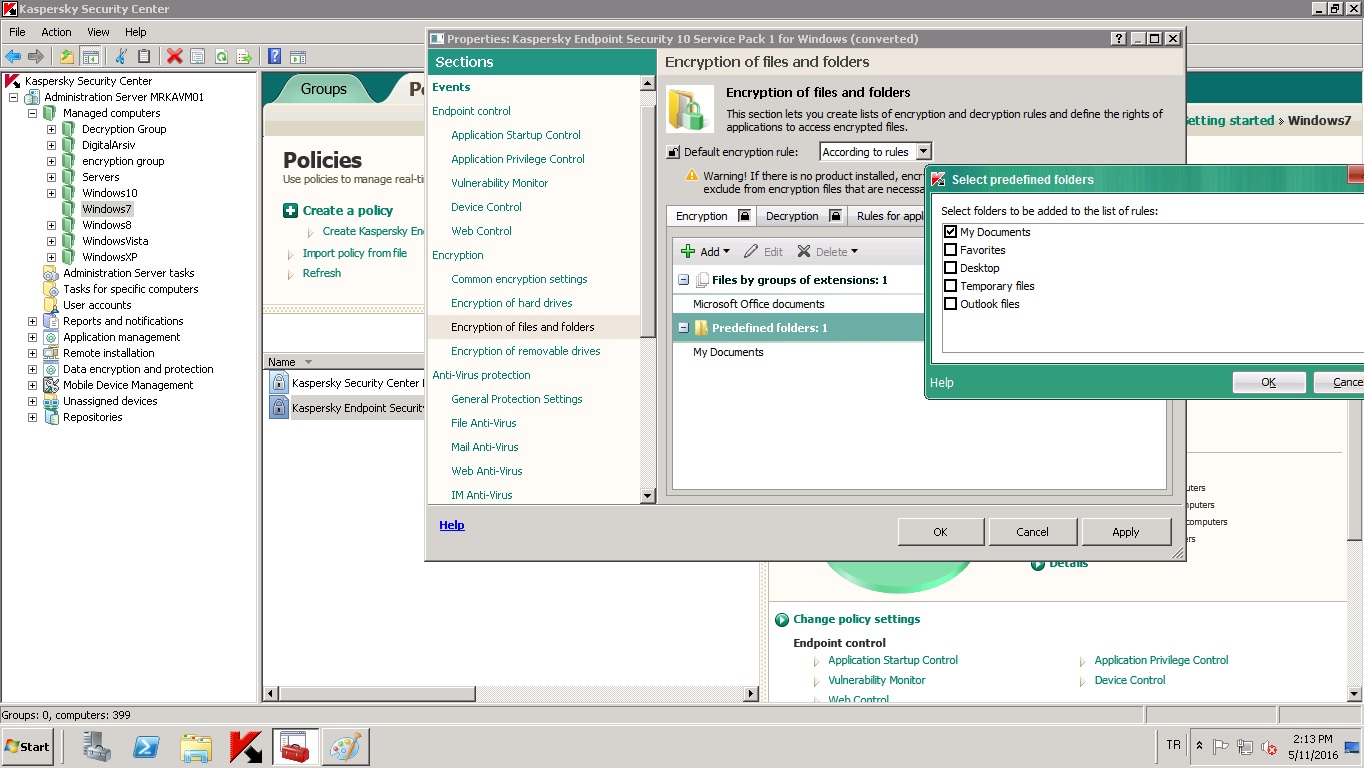The image size is (1364, 768).
Task: Click the Create a policy link
Action: [x=347, y=210]
